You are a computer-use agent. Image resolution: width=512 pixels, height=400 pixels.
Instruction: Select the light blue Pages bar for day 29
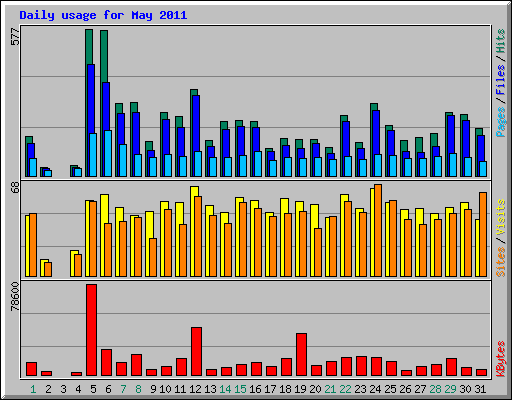tap(453, 165)
